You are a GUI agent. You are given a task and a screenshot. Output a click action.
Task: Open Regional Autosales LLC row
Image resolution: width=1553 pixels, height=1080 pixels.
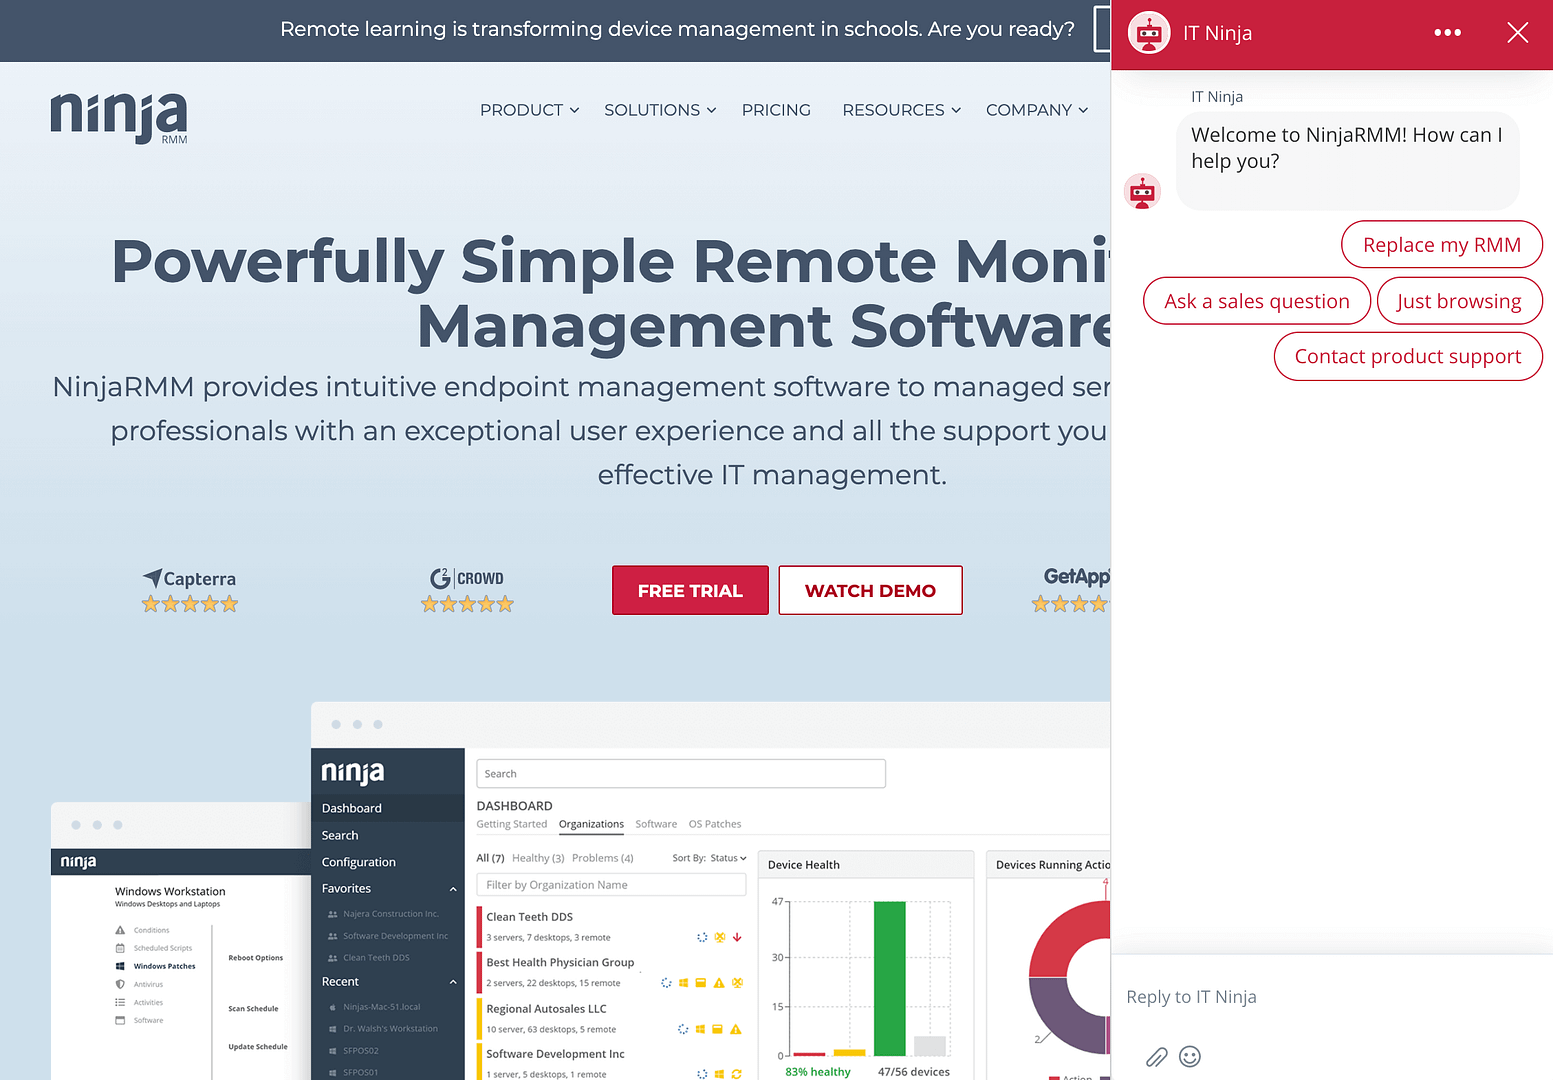tap(612, 1018)
